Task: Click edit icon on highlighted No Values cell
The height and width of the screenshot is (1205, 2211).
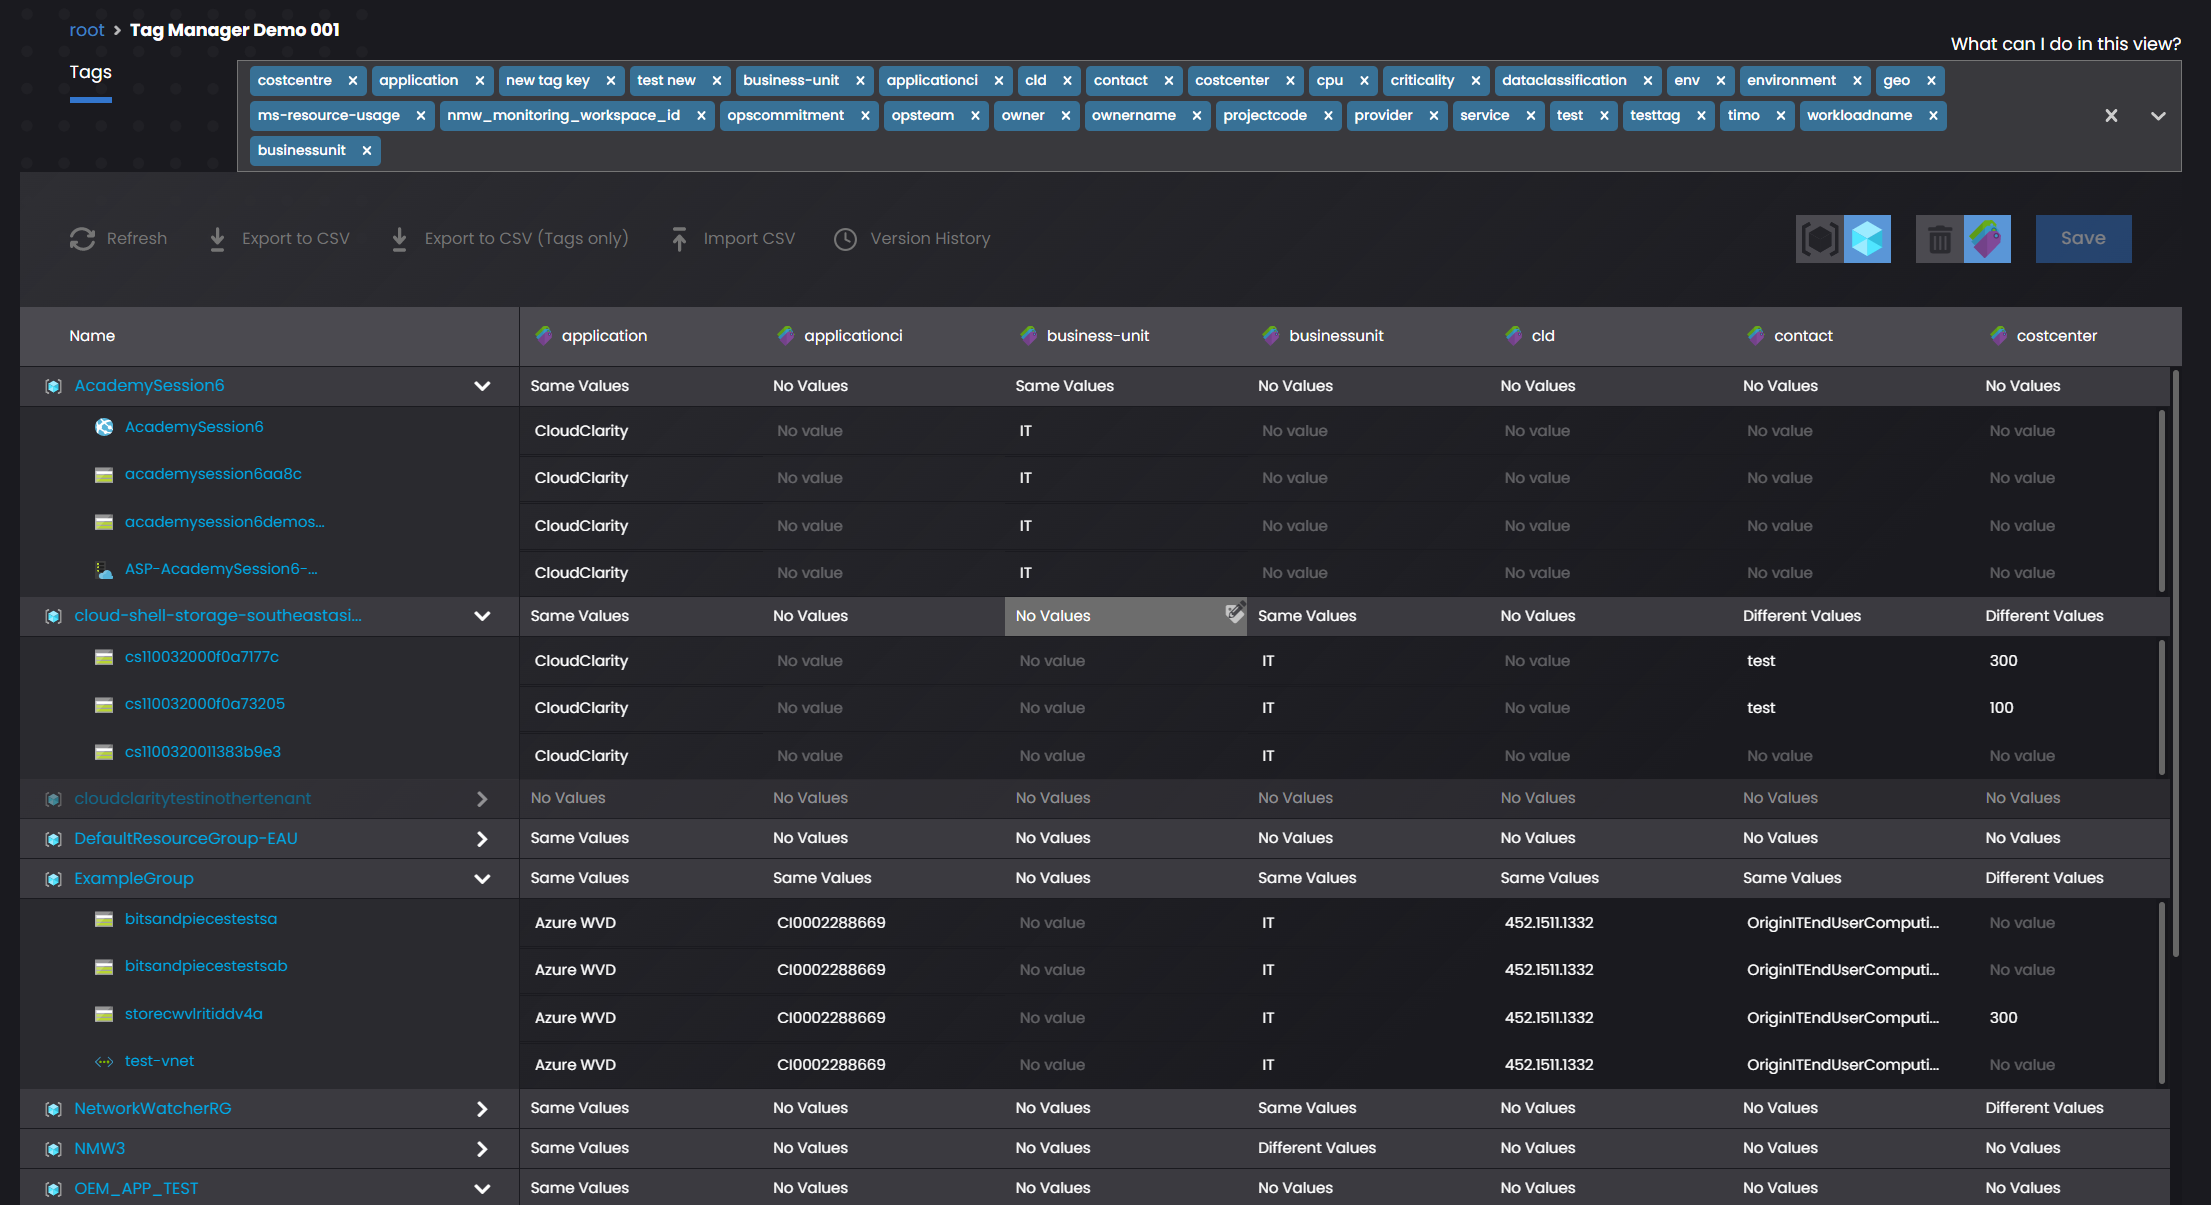Action: tap(1235, 612)
